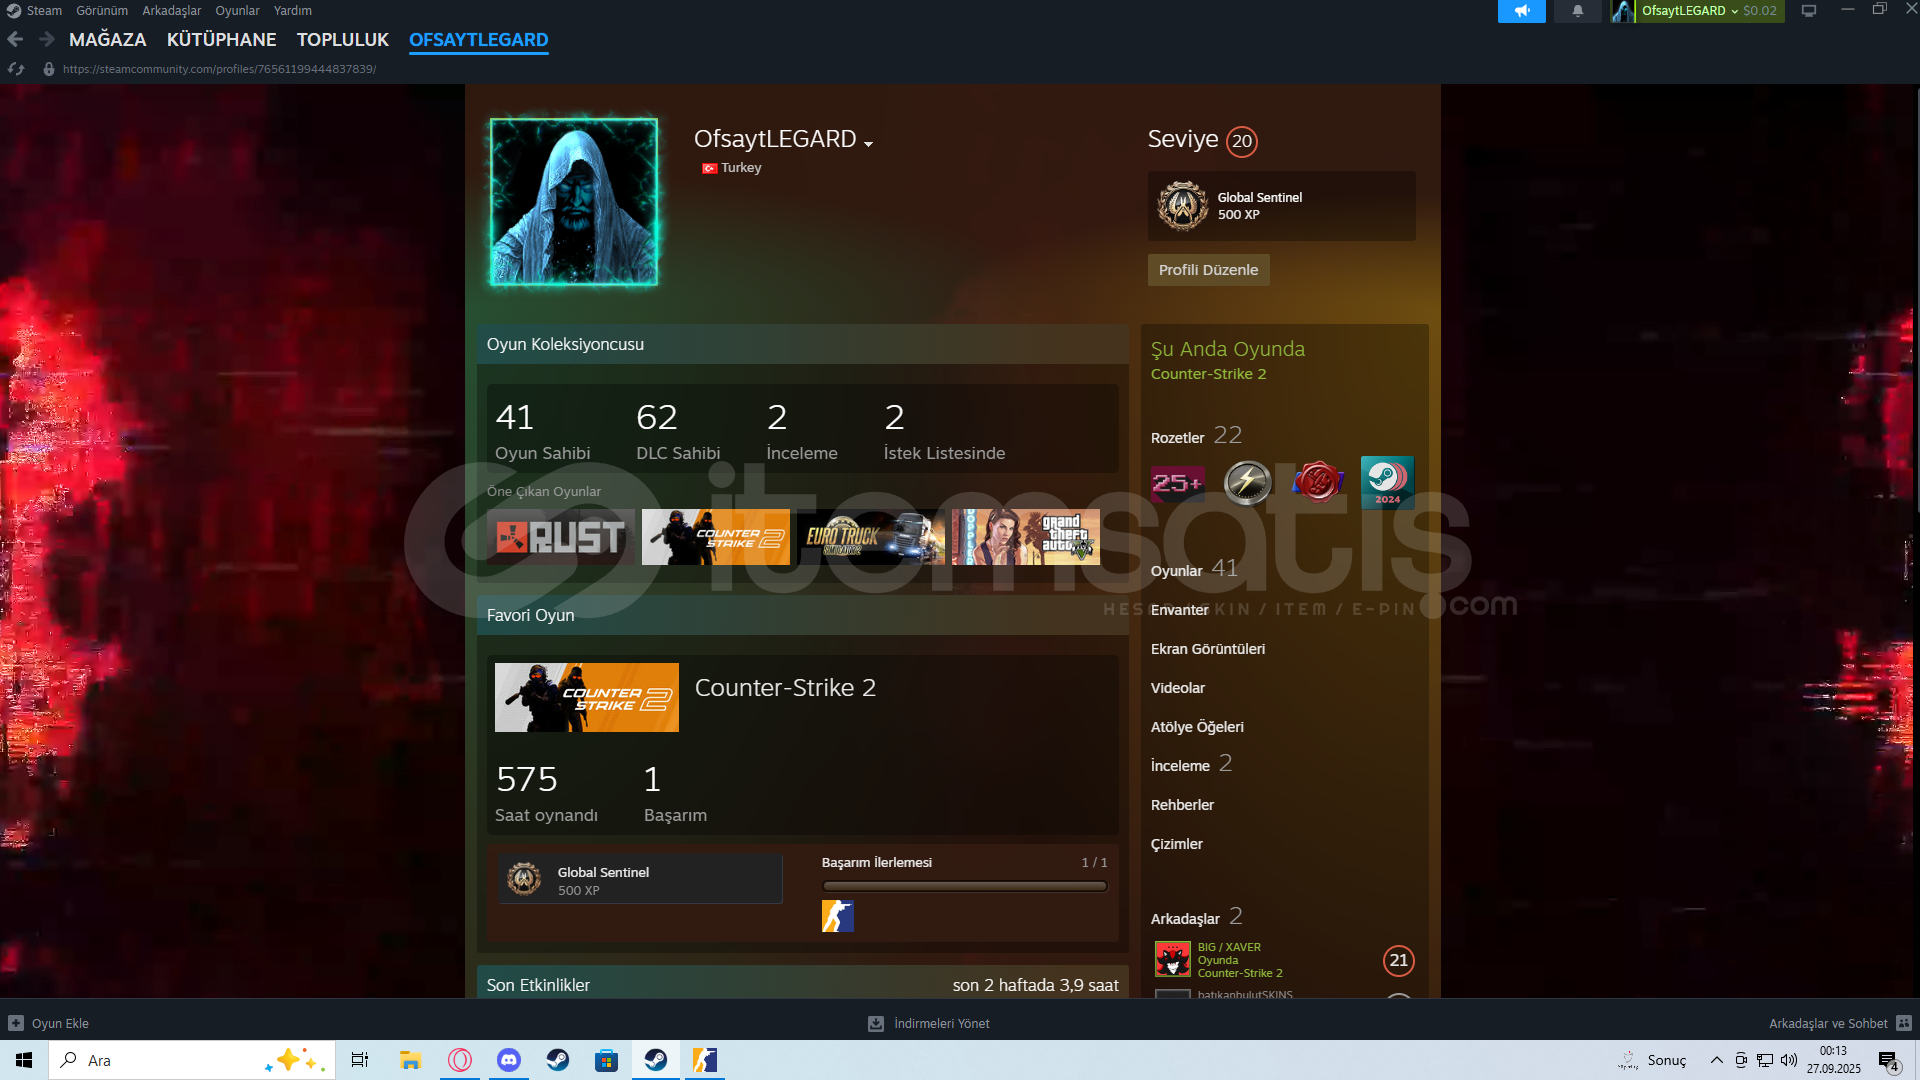Image resolution: width=1920 pixels, height=1080 pixels.
Task: Open the red wax seal badge
Action: 1318,483
